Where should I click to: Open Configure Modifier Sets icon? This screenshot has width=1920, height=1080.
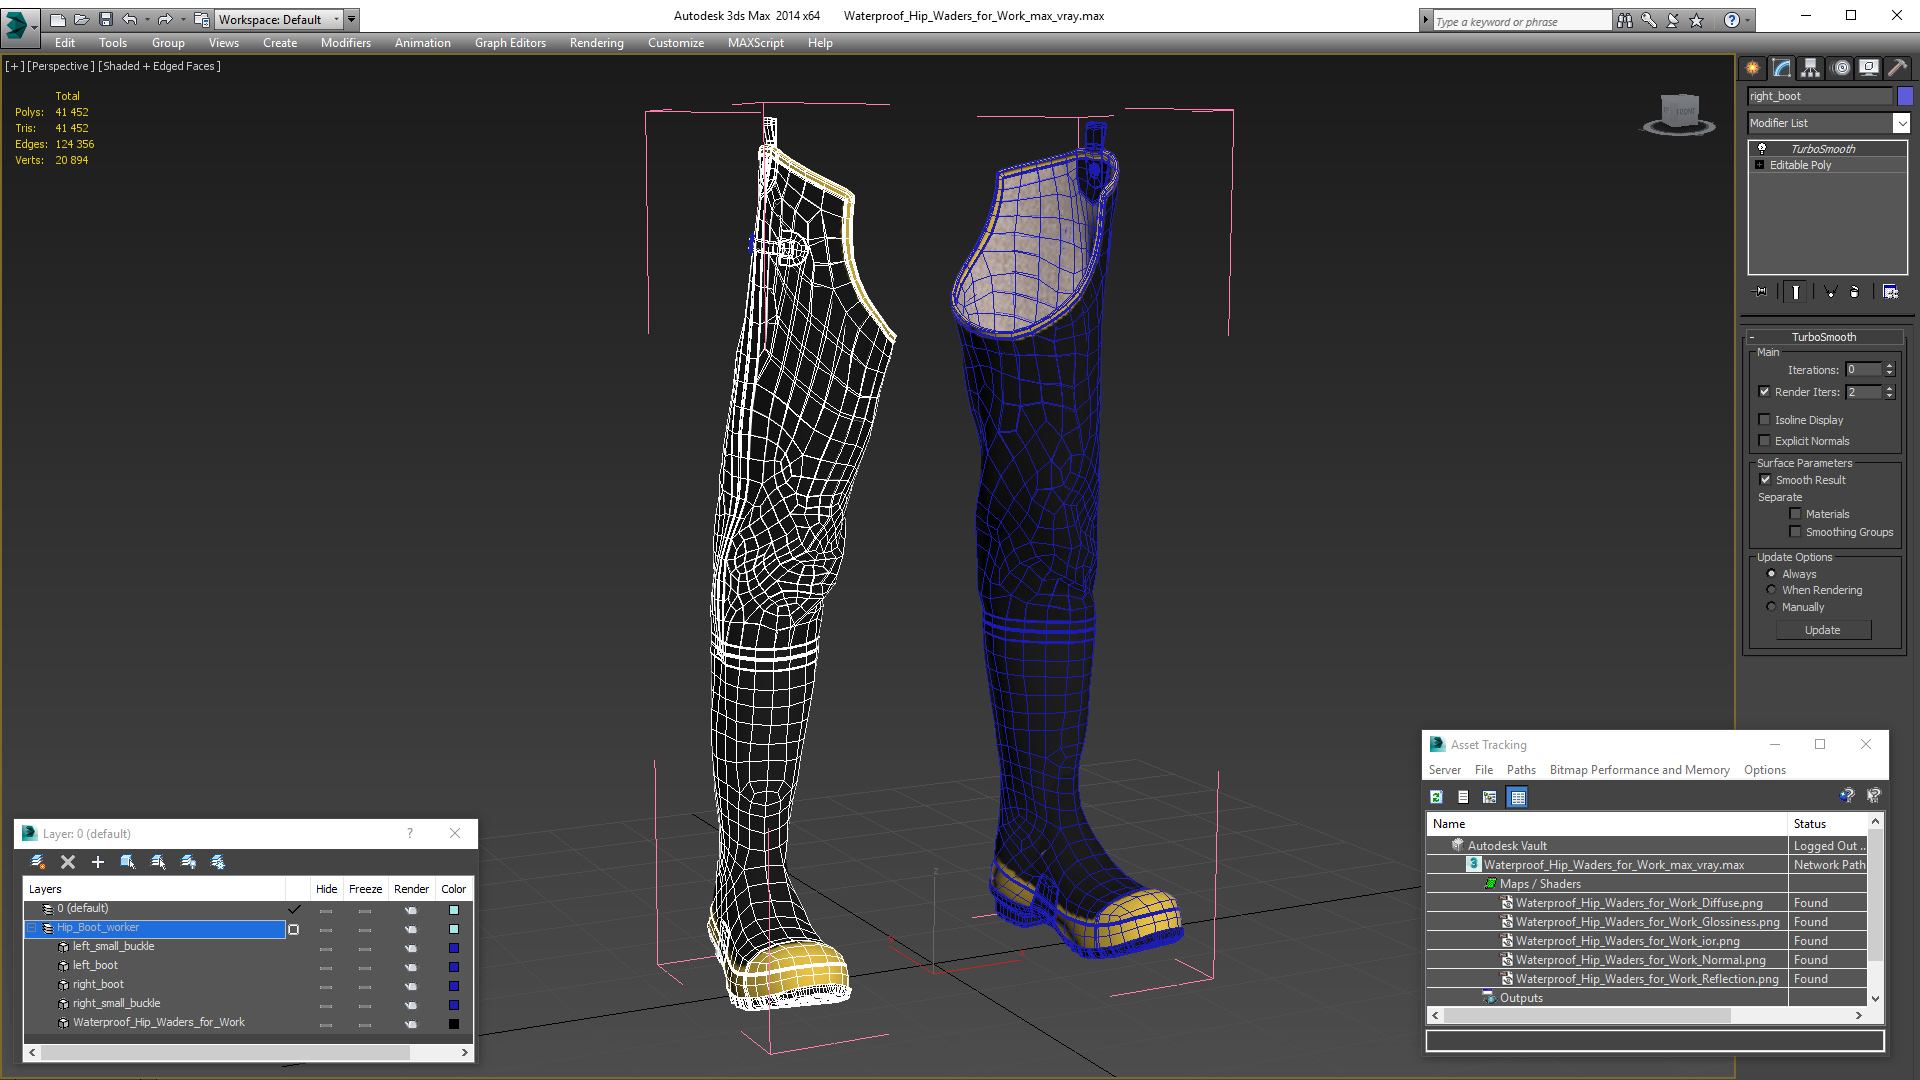click(1890, 292)
